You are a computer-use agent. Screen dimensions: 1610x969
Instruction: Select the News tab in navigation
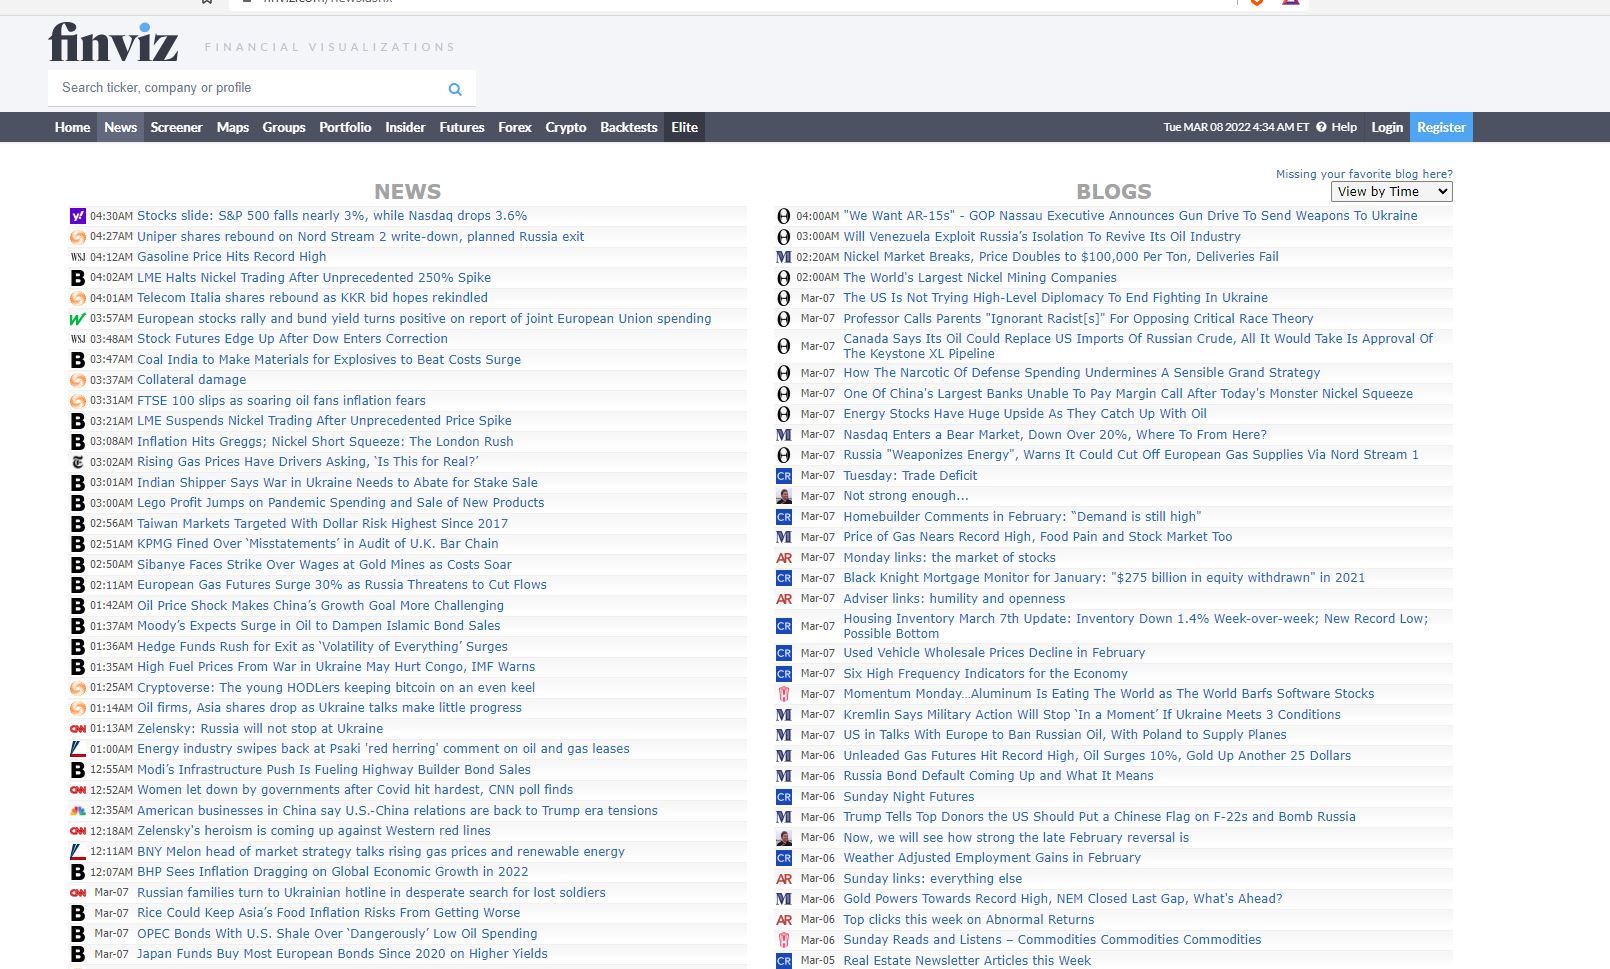pos(120,127)
